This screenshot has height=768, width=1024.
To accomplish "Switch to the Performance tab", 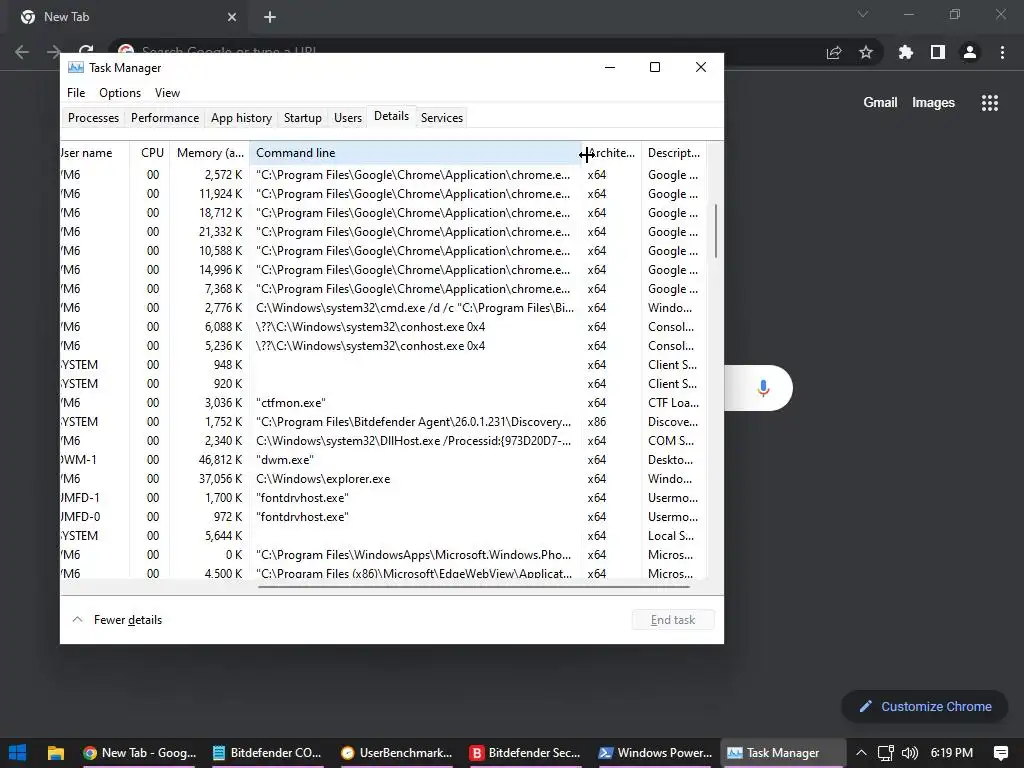I will pyautogui.click(x=165, y=118).
